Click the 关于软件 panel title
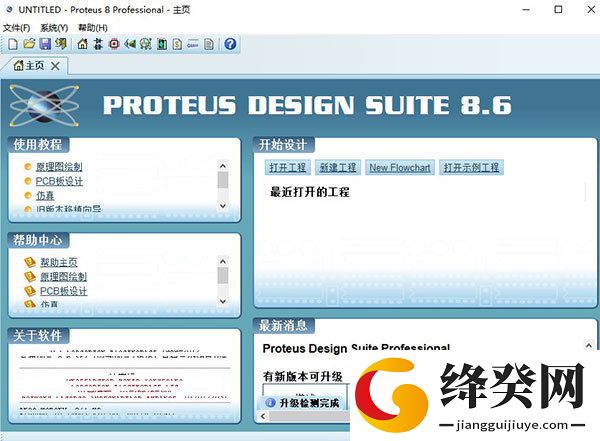Image resolution: width=600 pixels, height=441 pixels. [x=38, y=336]
